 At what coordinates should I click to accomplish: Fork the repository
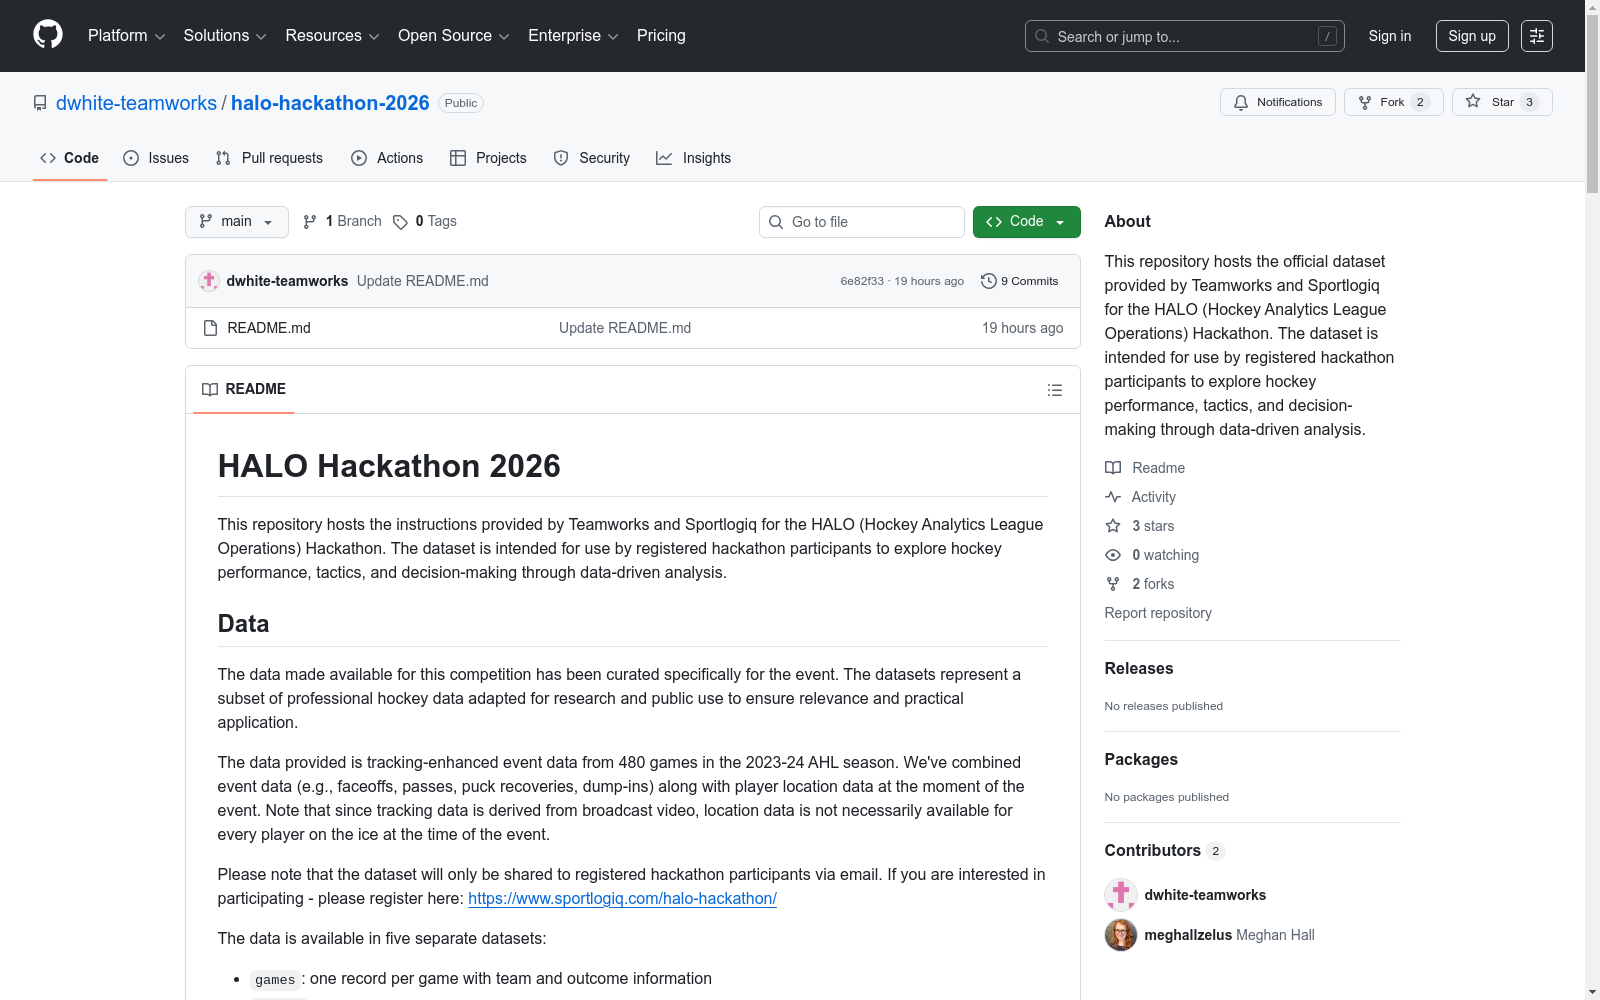click(x=1394, y=102)
